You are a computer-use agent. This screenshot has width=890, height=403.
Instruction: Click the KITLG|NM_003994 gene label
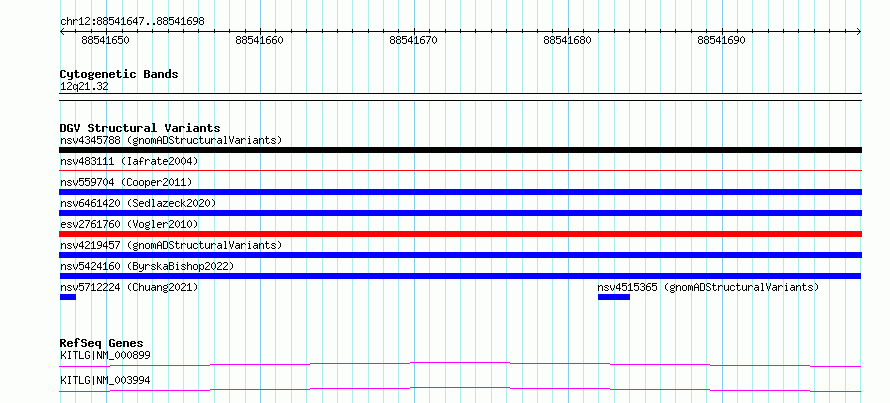[105, 380]
